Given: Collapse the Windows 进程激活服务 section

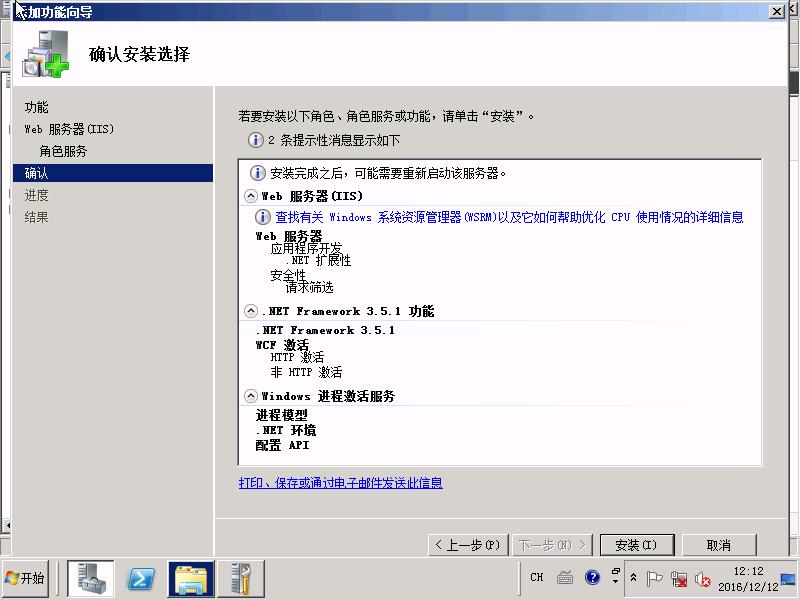Looking at the screenshot, I should (251, 396).
